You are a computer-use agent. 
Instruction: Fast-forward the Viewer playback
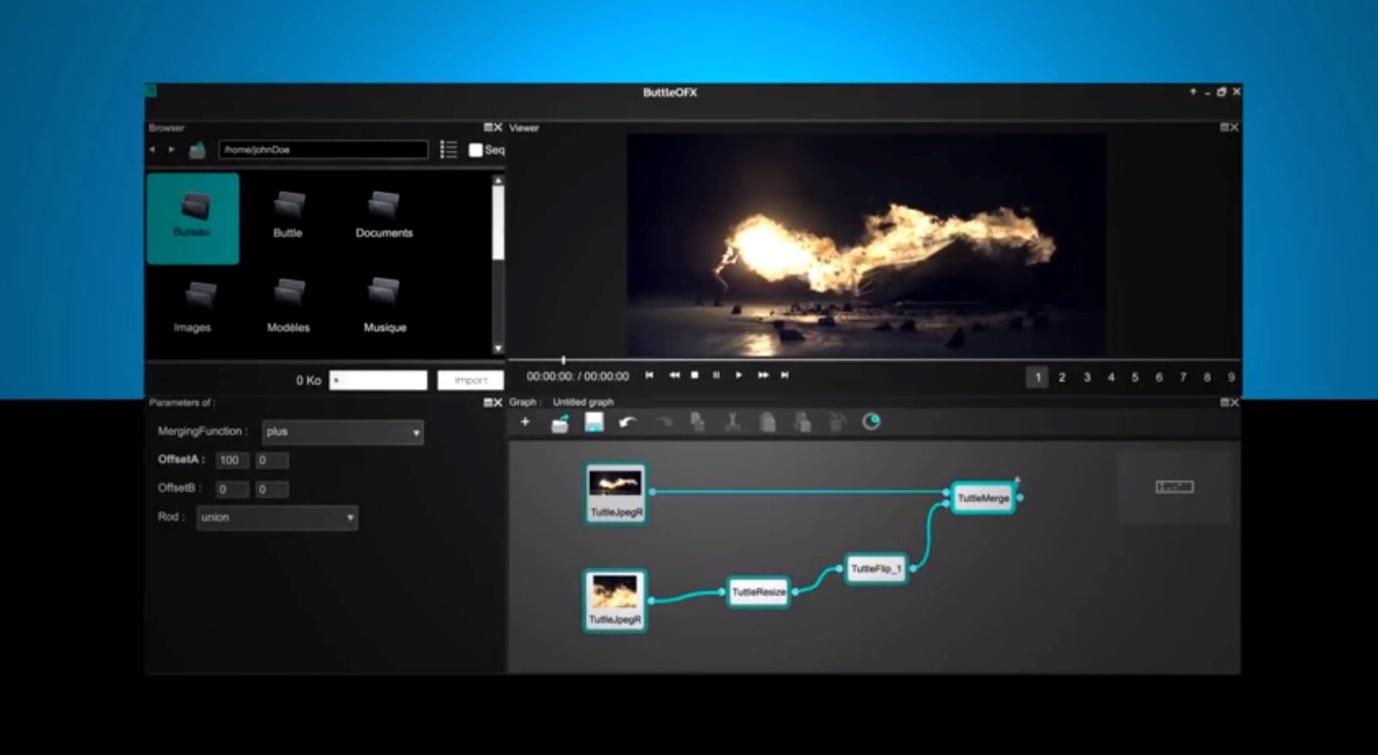click(763, 376)
